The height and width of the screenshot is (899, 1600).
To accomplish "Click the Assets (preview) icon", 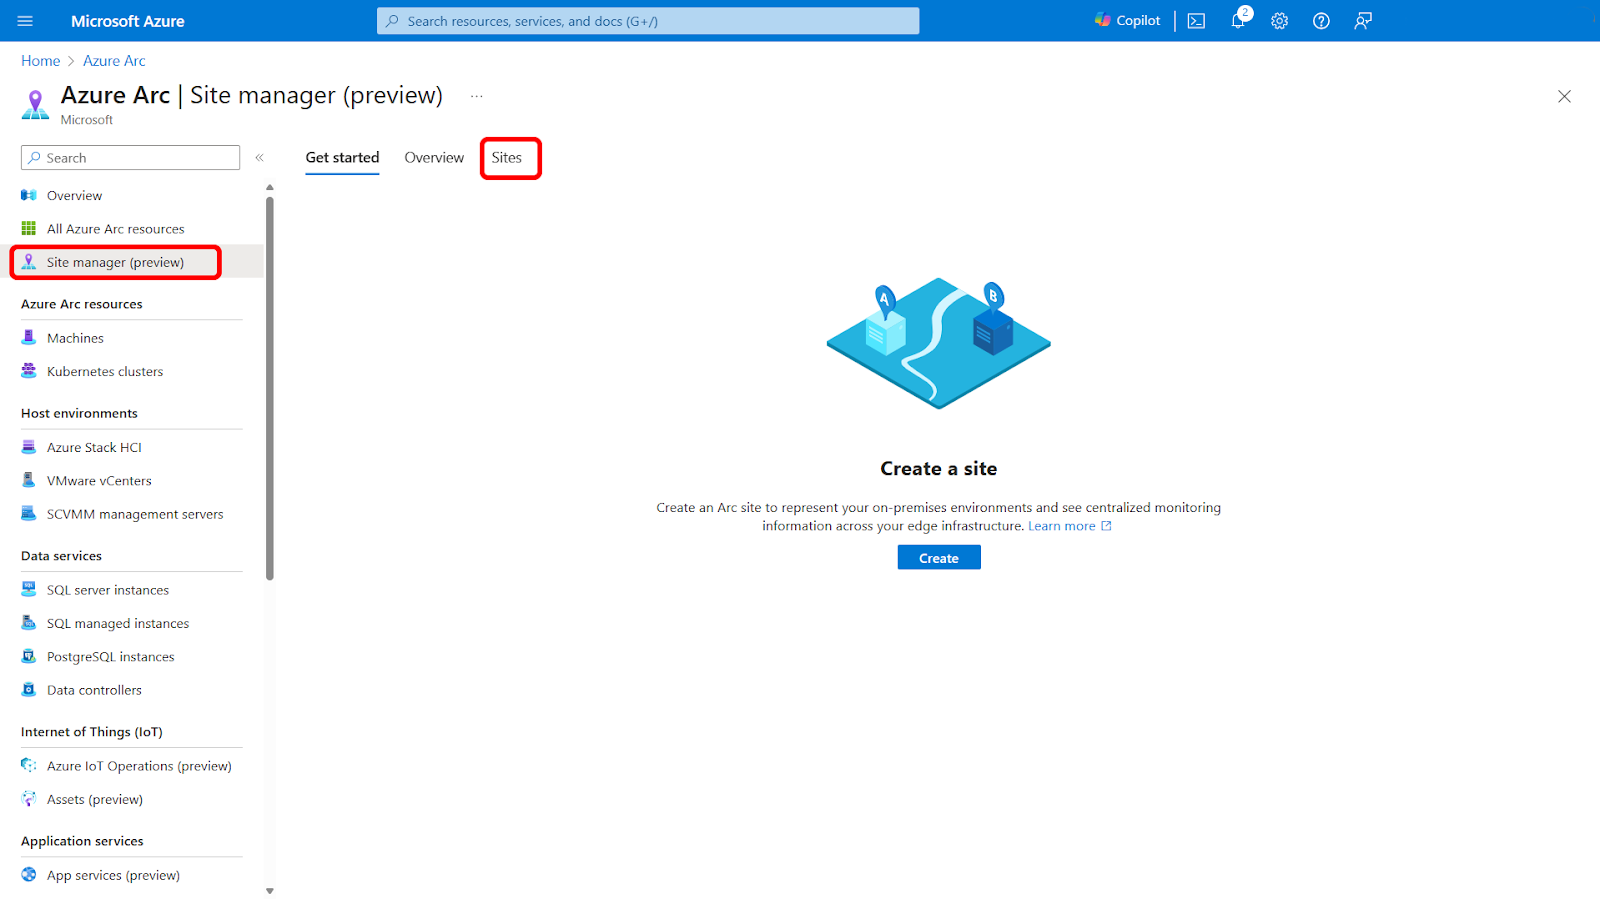I will tap(29, 799).
